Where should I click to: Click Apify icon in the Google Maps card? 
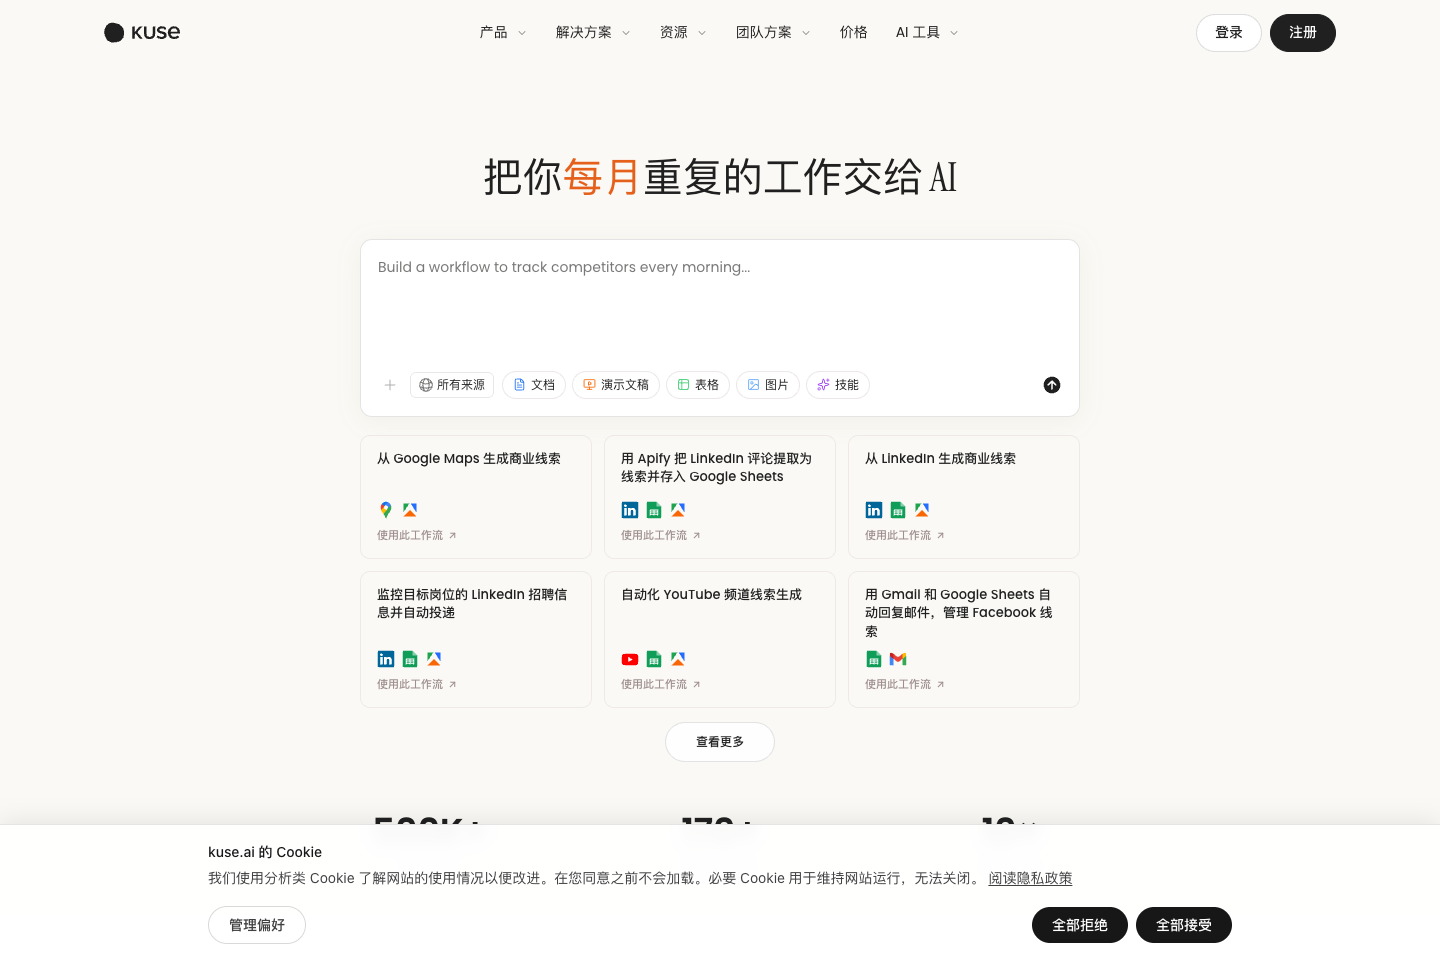pos(410,510)
